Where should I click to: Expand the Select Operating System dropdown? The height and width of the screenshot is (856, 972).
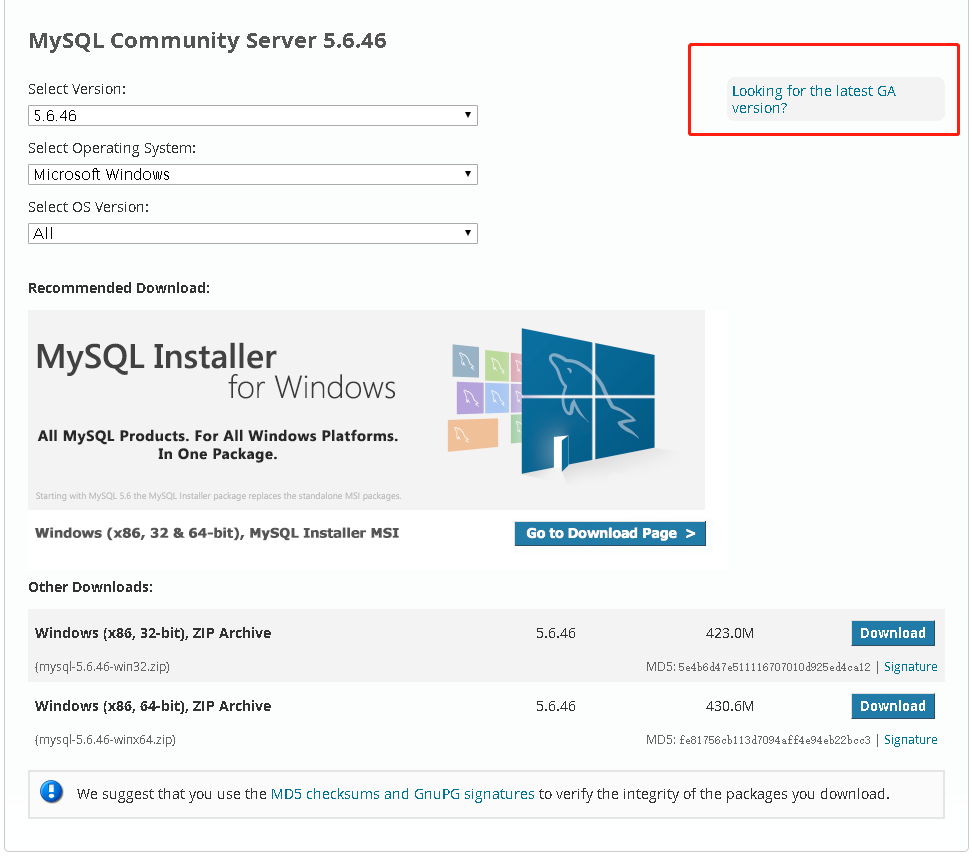click(252, 175)
